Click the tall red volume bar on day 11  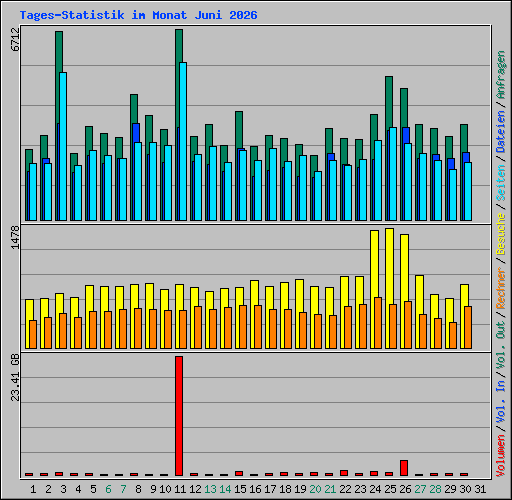click(179, 416)
